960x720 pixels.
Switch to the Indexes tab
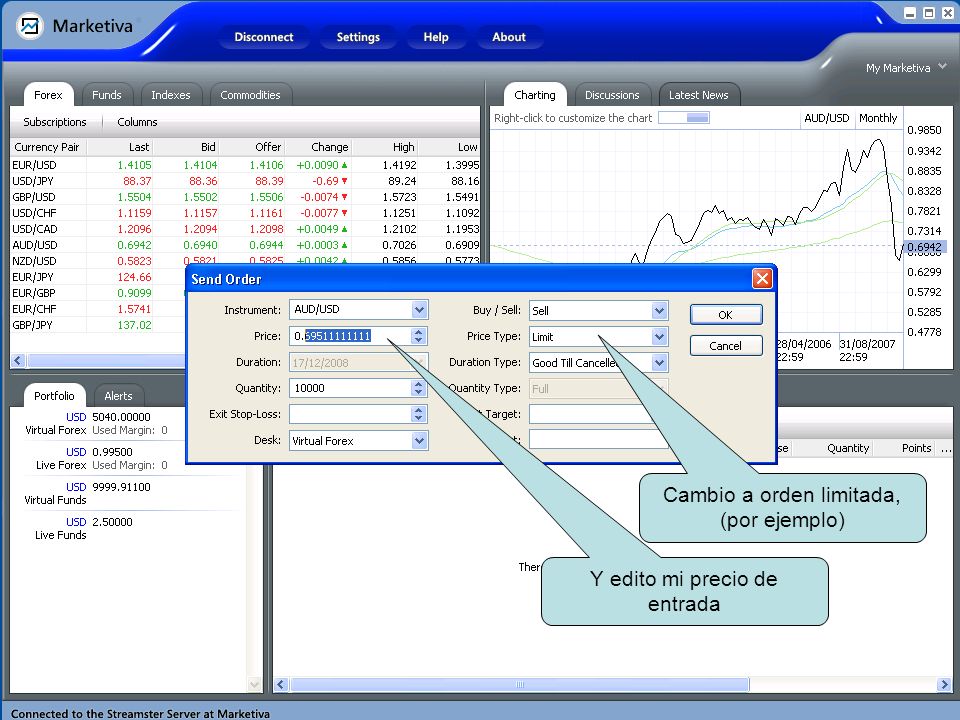[171, 95]
